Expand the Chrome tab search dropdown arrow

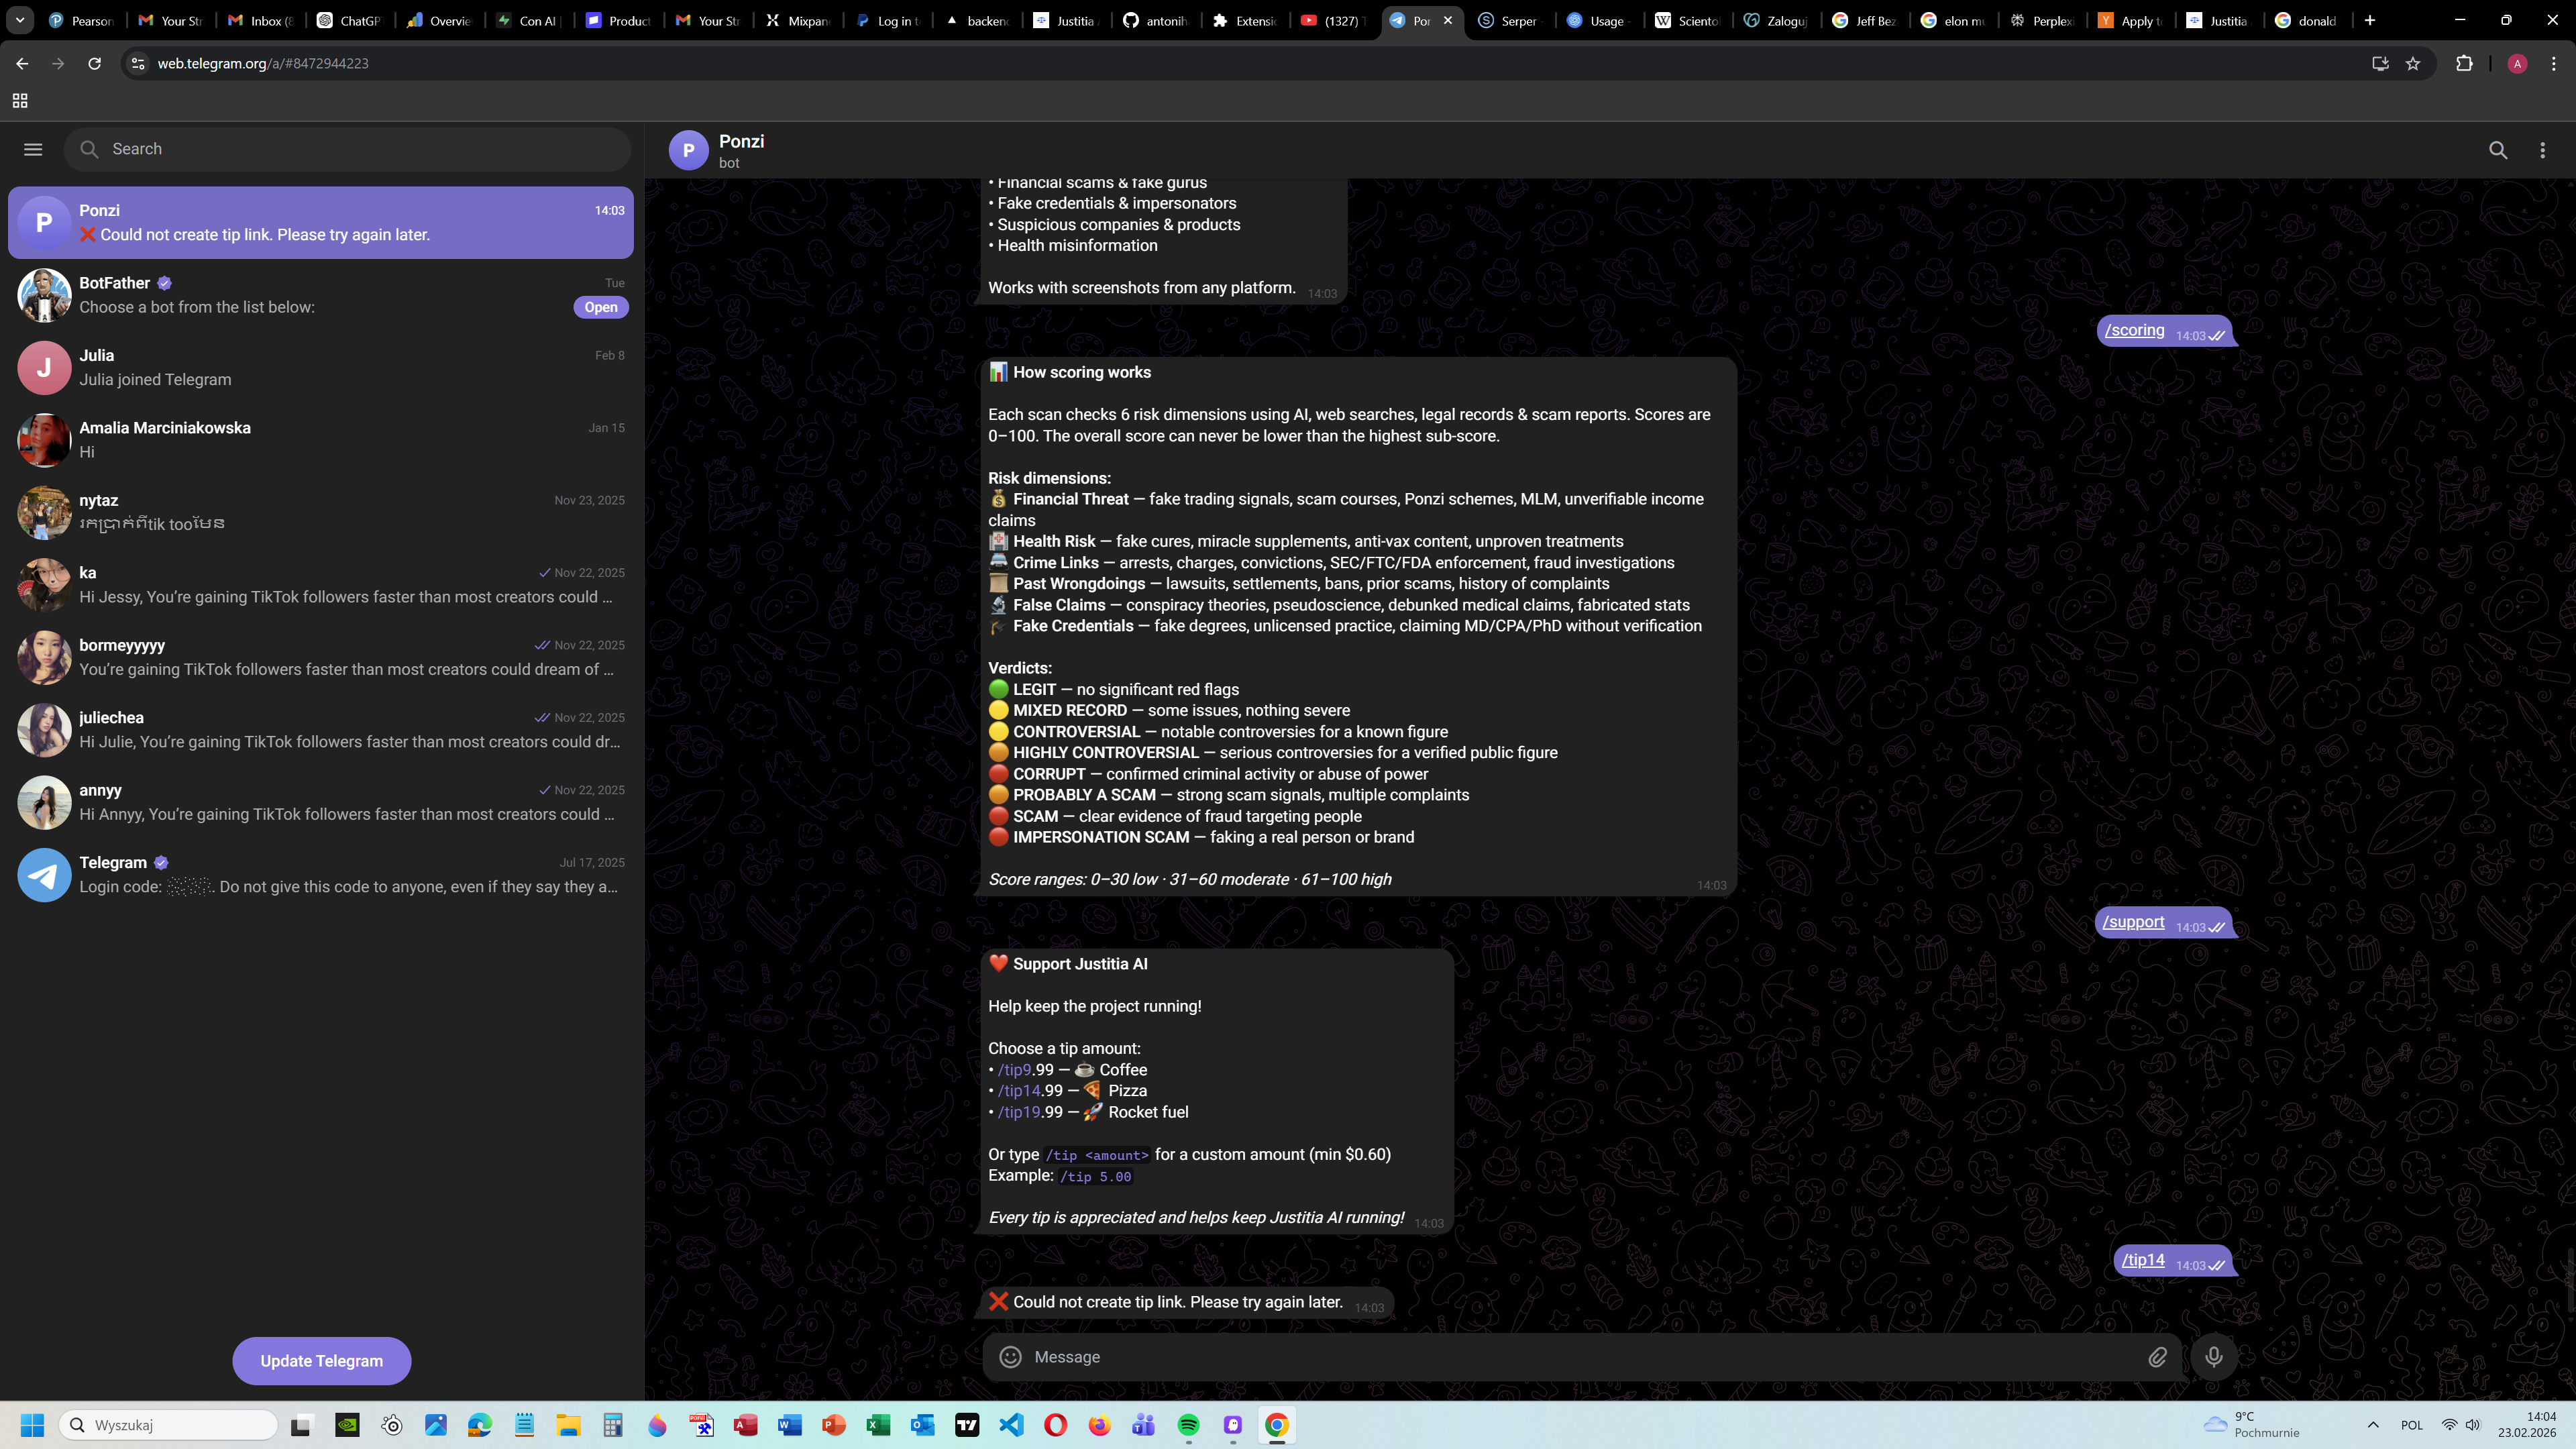(x=19, y=20)
